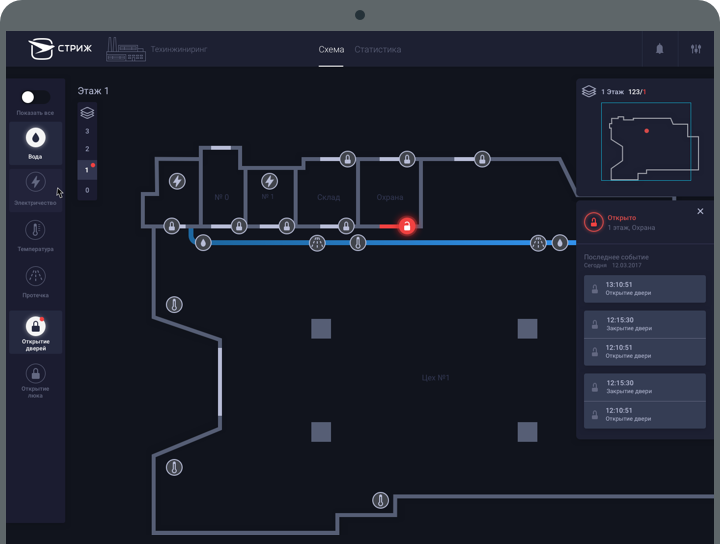The height and width of the screenshot is (544, 720).
Task: Close the Открыто details panel
Action: (x=700, y=212)
